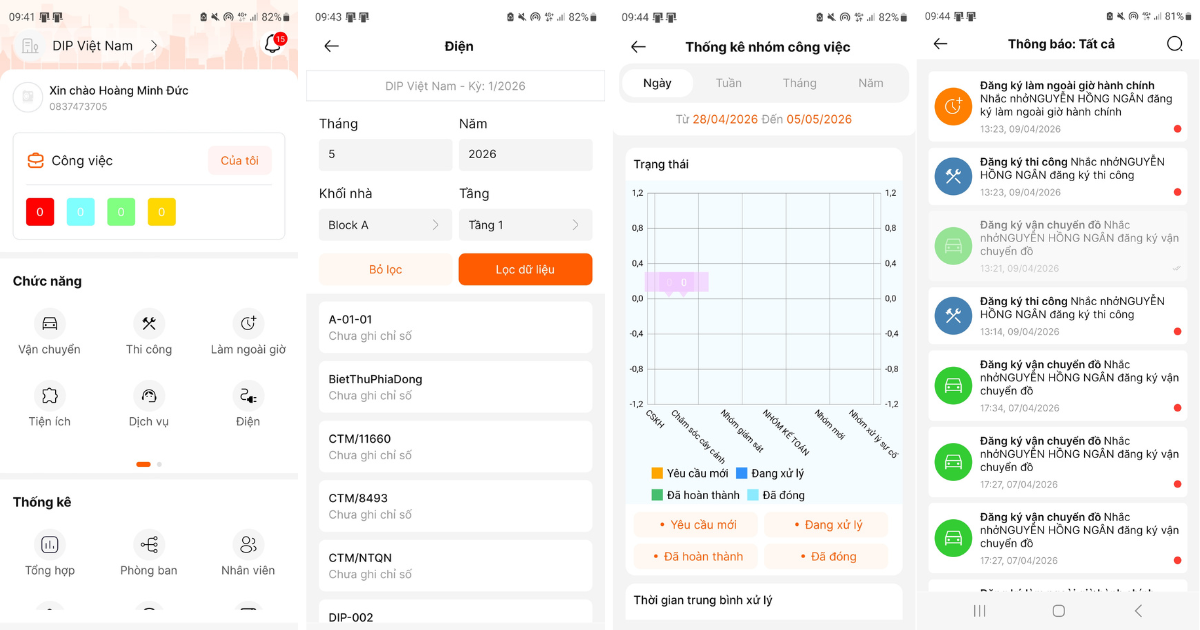Screen dimensions: 1200x630
Task: Open the Đăng ký vận chuyển đồ notification at 13:21
Action: click(x=1060, y=246)
